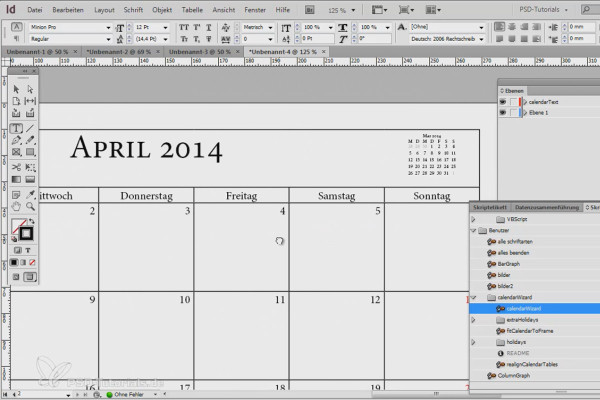This screenshot has width=600, height=400.
Task: Select the Selection tool arrow
Action: pyautogui.click(x=16, y=89)
